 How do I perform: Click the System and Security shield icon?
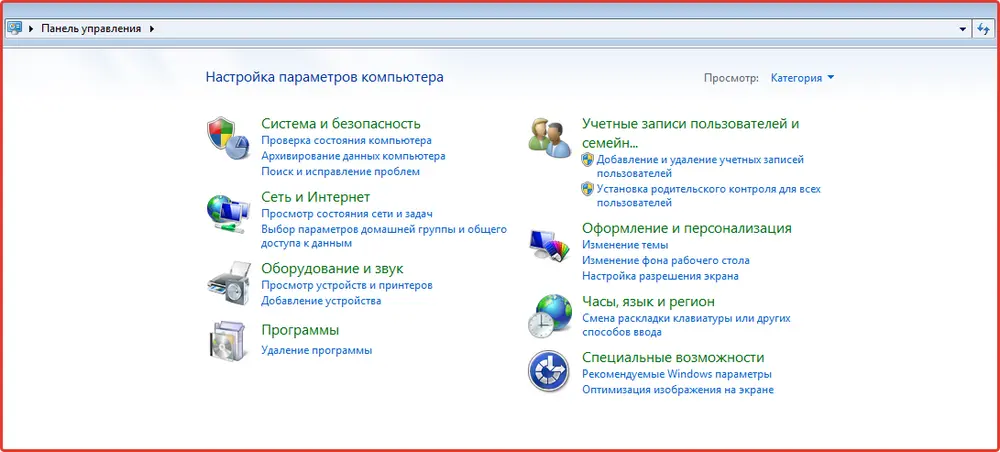[228, 138]
